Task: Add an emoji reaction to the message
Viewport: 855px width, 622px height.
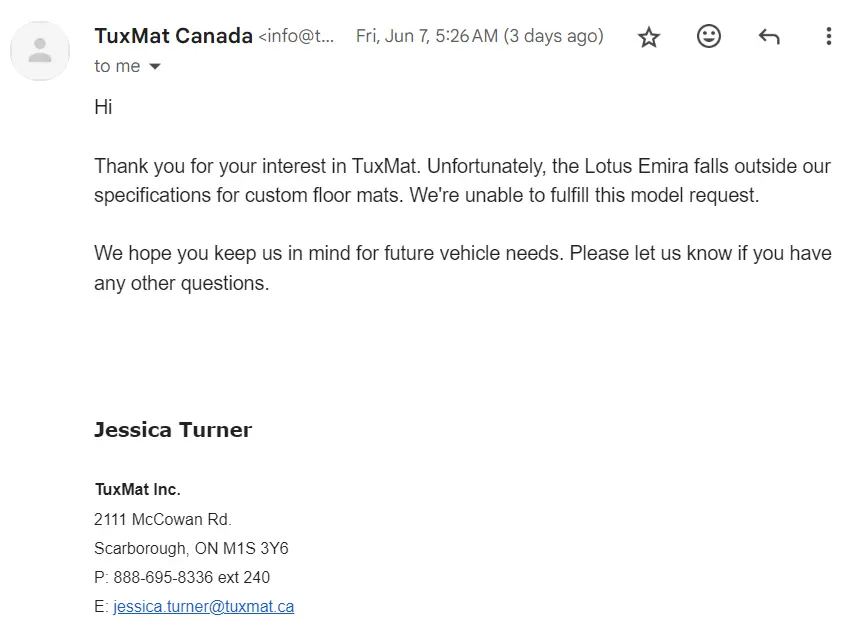Action: pyautogui.click(x=709, y=37)
